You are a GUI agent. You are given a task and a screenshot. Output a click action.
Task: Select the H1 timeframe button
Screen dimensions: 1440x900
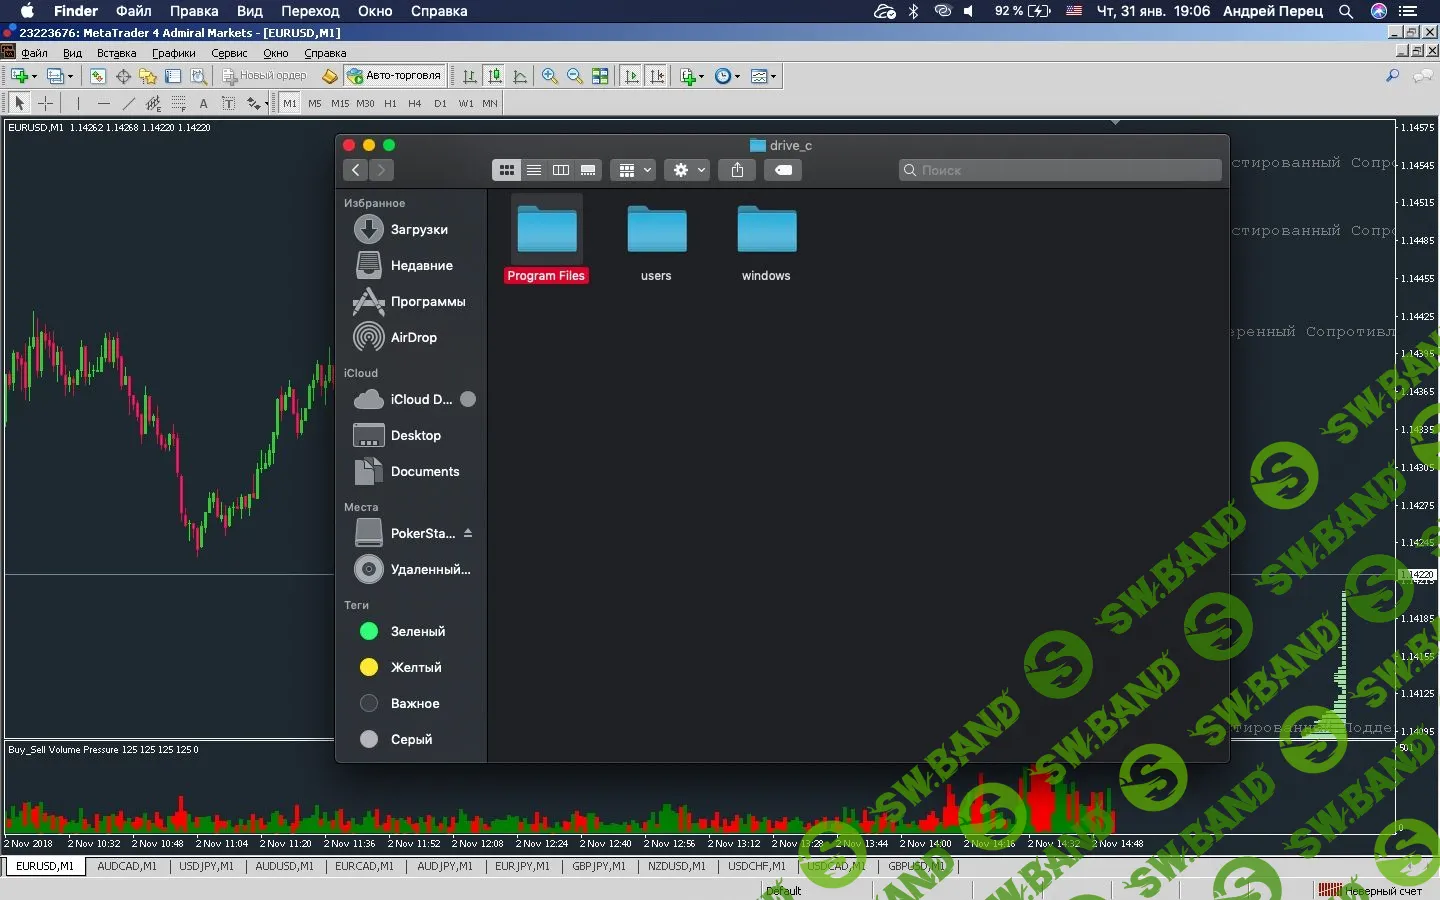[x=390, y=103]
